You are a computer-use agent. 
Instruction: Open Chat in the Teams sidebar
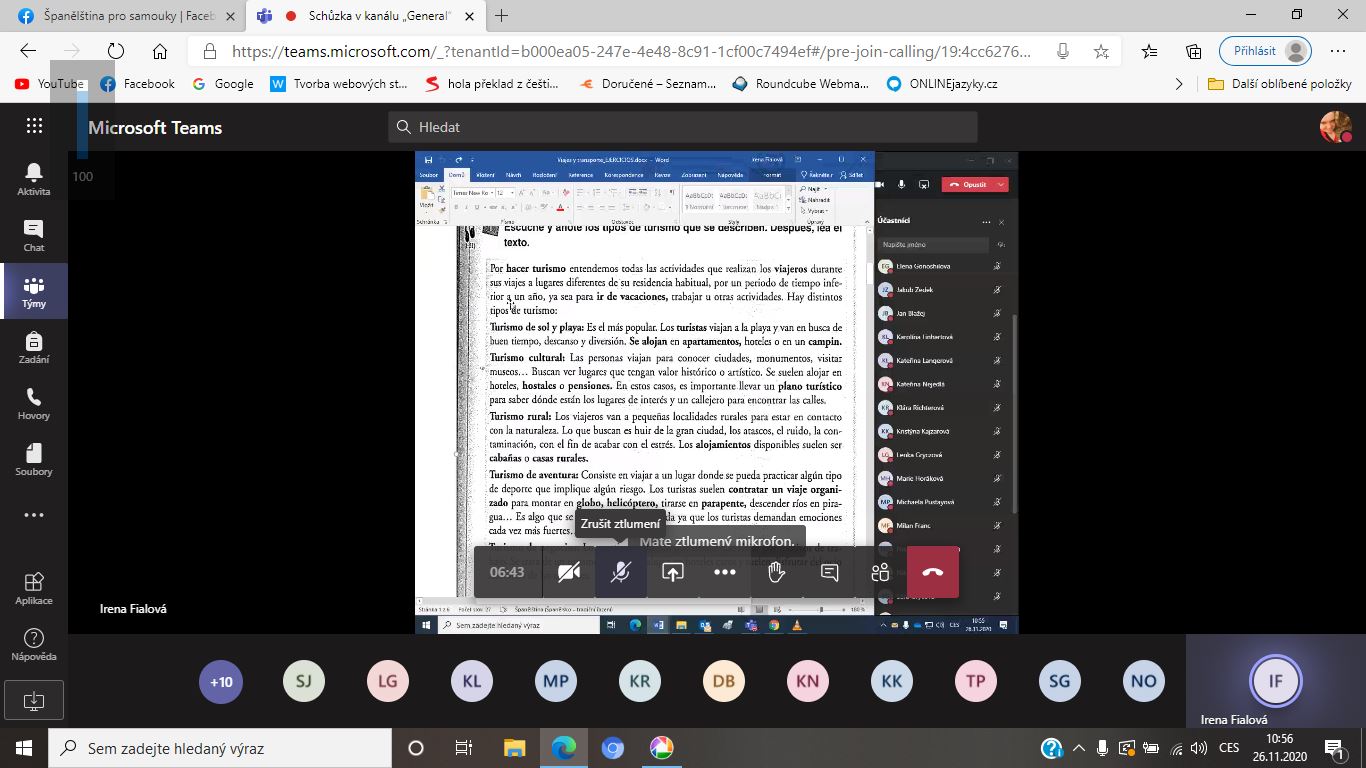pyautogui.click(x=33, y=236)
